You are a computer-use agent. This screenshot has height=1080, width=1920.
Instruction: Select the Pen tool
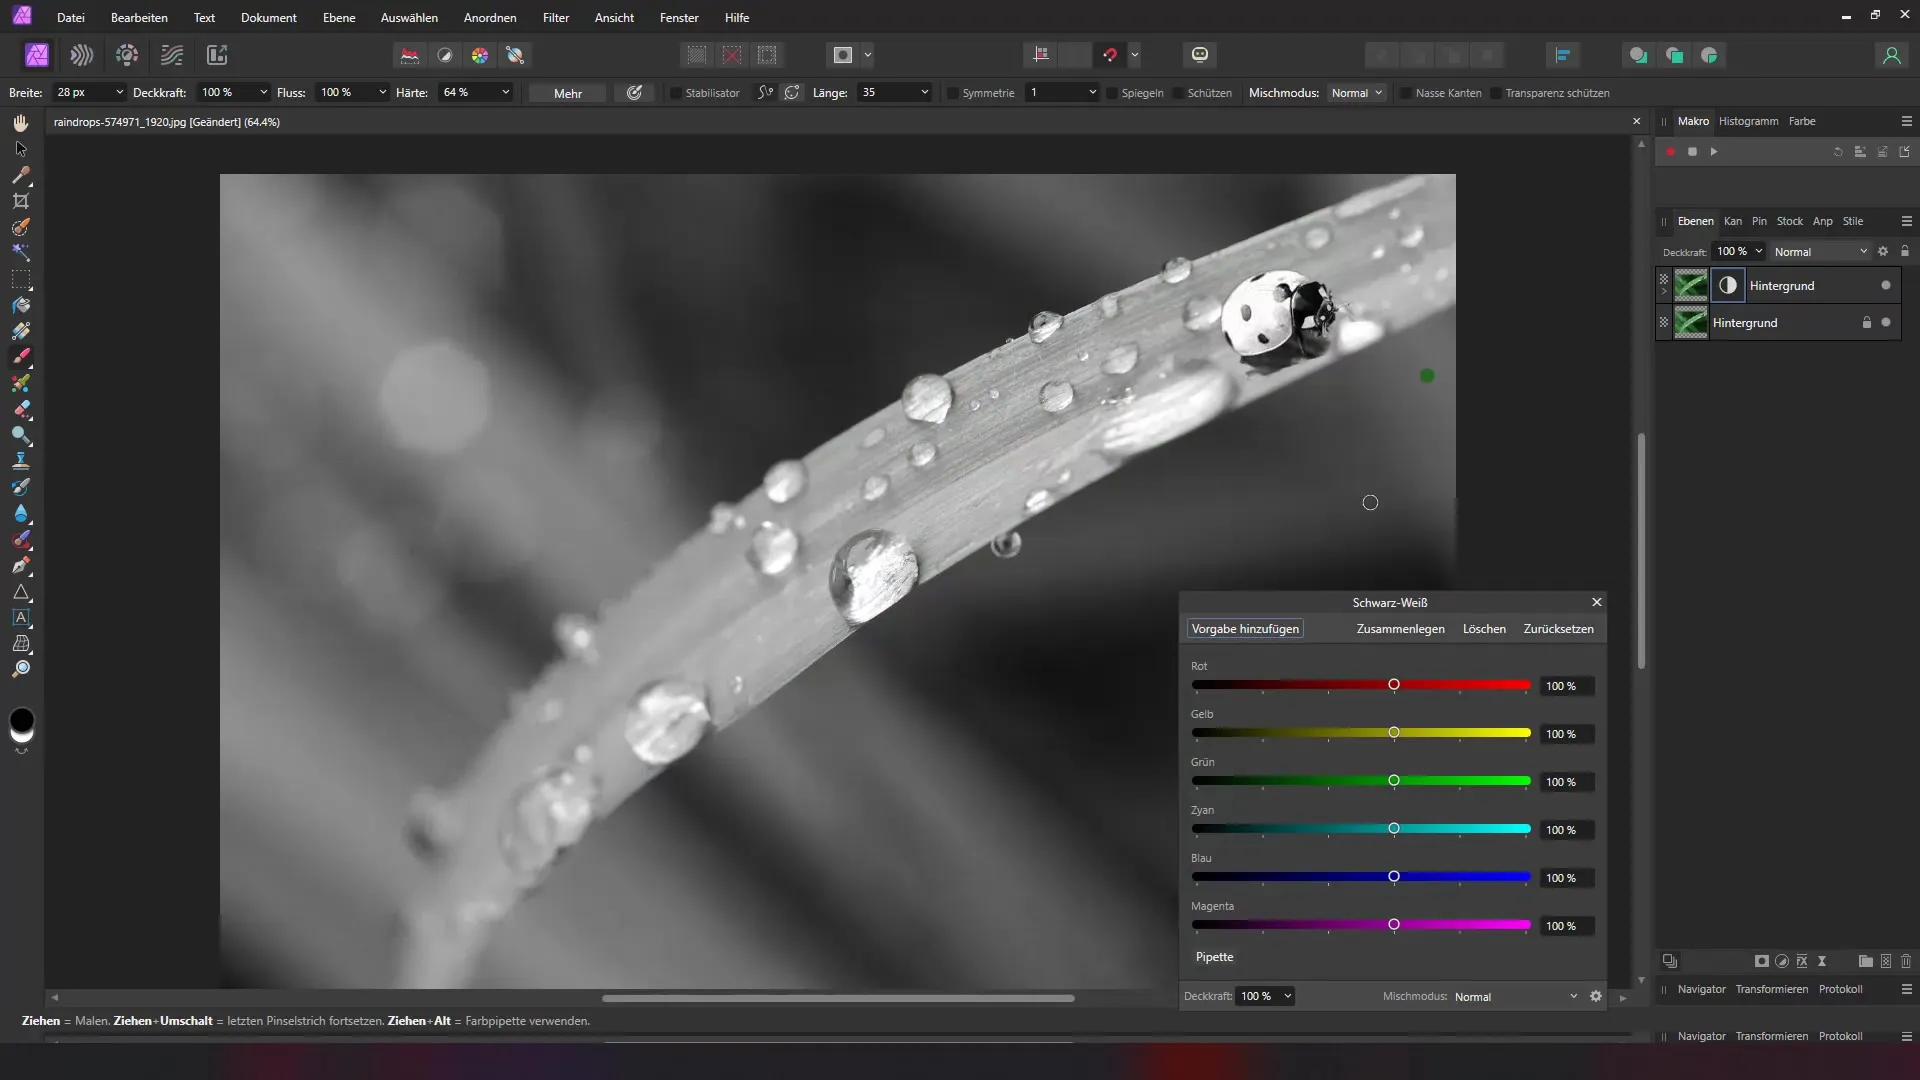tap(21, 565)
